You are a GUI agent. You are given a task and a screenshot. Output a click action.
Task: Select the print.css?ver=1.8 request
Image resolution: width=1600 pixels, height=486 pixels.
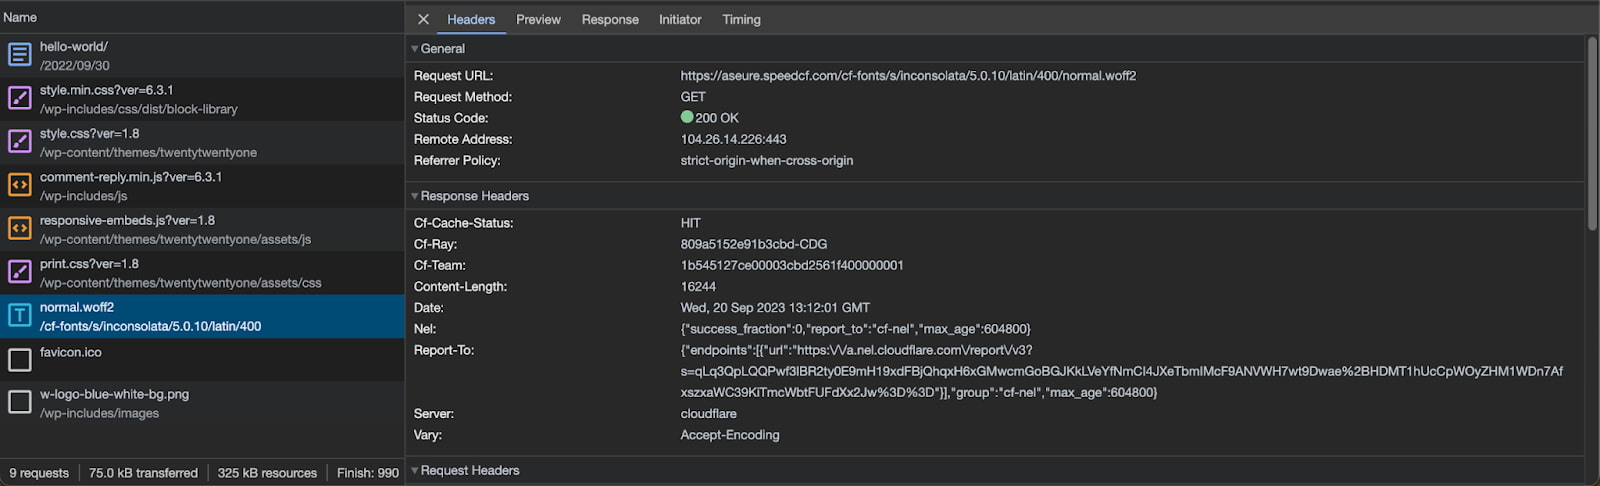pos(202,273)
